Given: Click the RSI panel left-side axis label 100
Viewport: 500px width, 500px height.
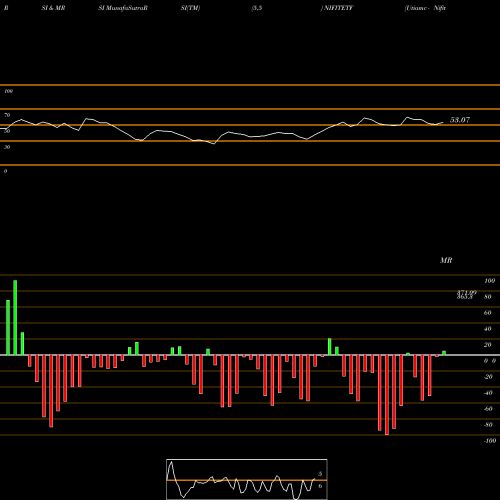Looking at the screenshot, I should coord(8,91).
